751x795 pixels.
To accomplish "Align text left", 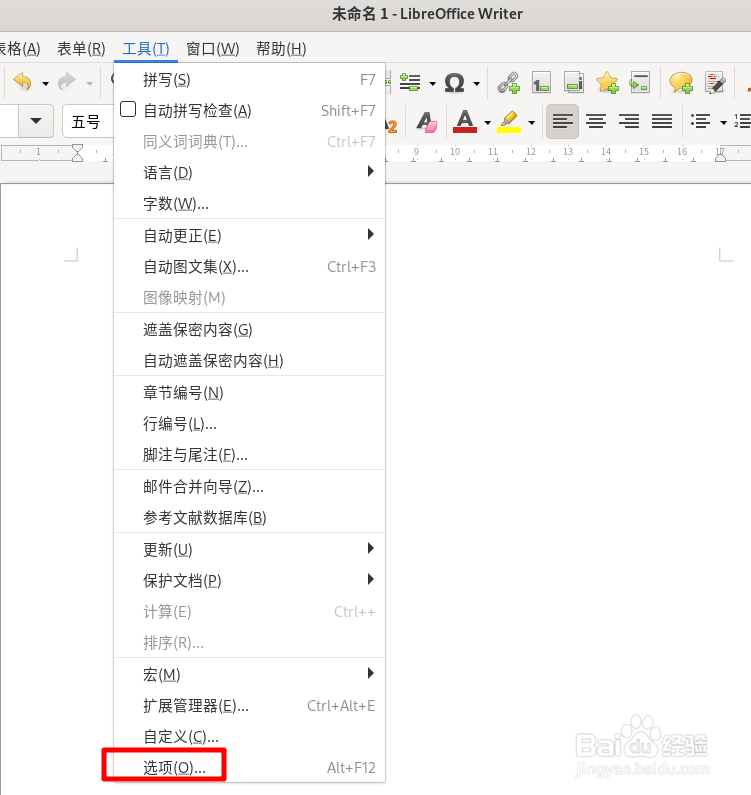I will coord(562,122).
